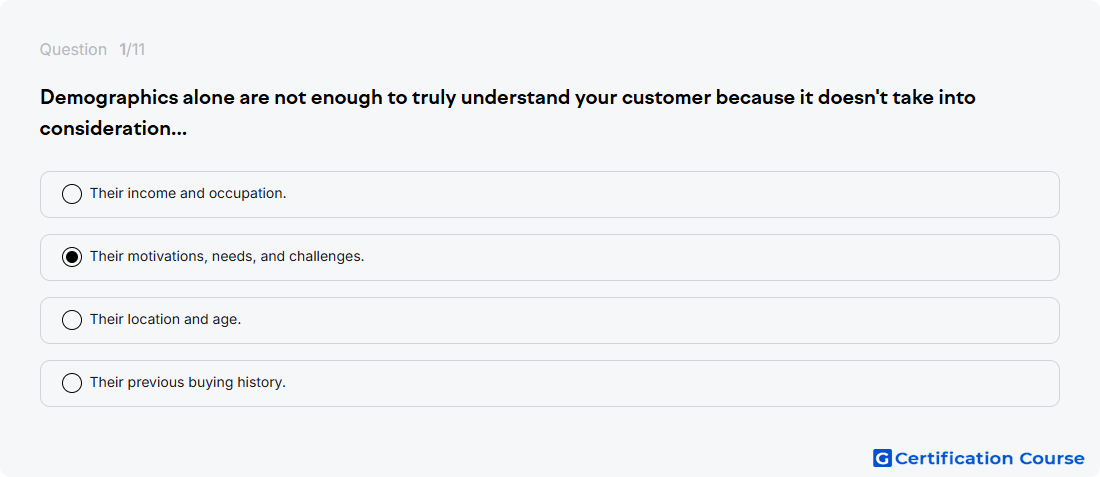This screenshot has height=477, width=1100.
Task: Pick the "Their previous buying history" radio button
Action: 72,384
